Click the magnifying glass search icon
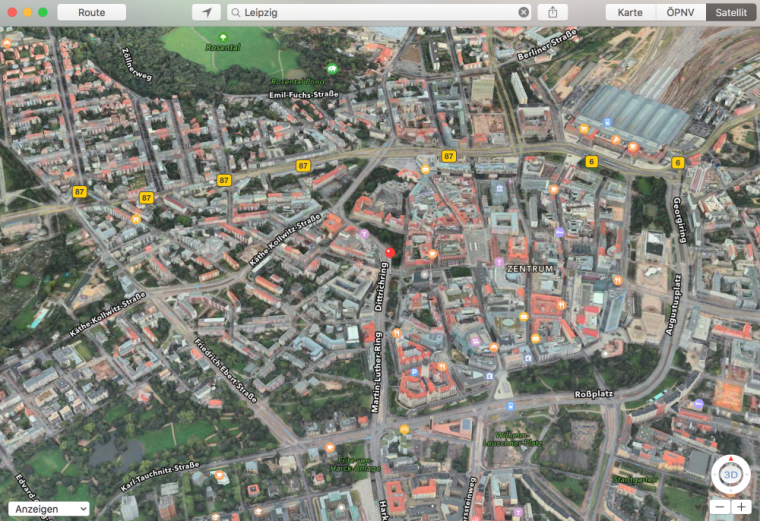760x521 pixels. pos(236,12)
